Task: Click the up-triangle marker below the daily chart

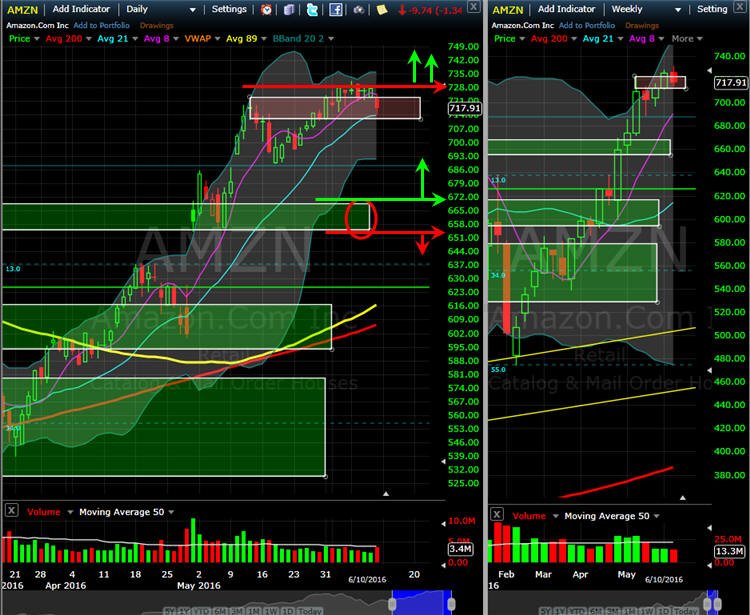Action: click(x=386, y=494)
